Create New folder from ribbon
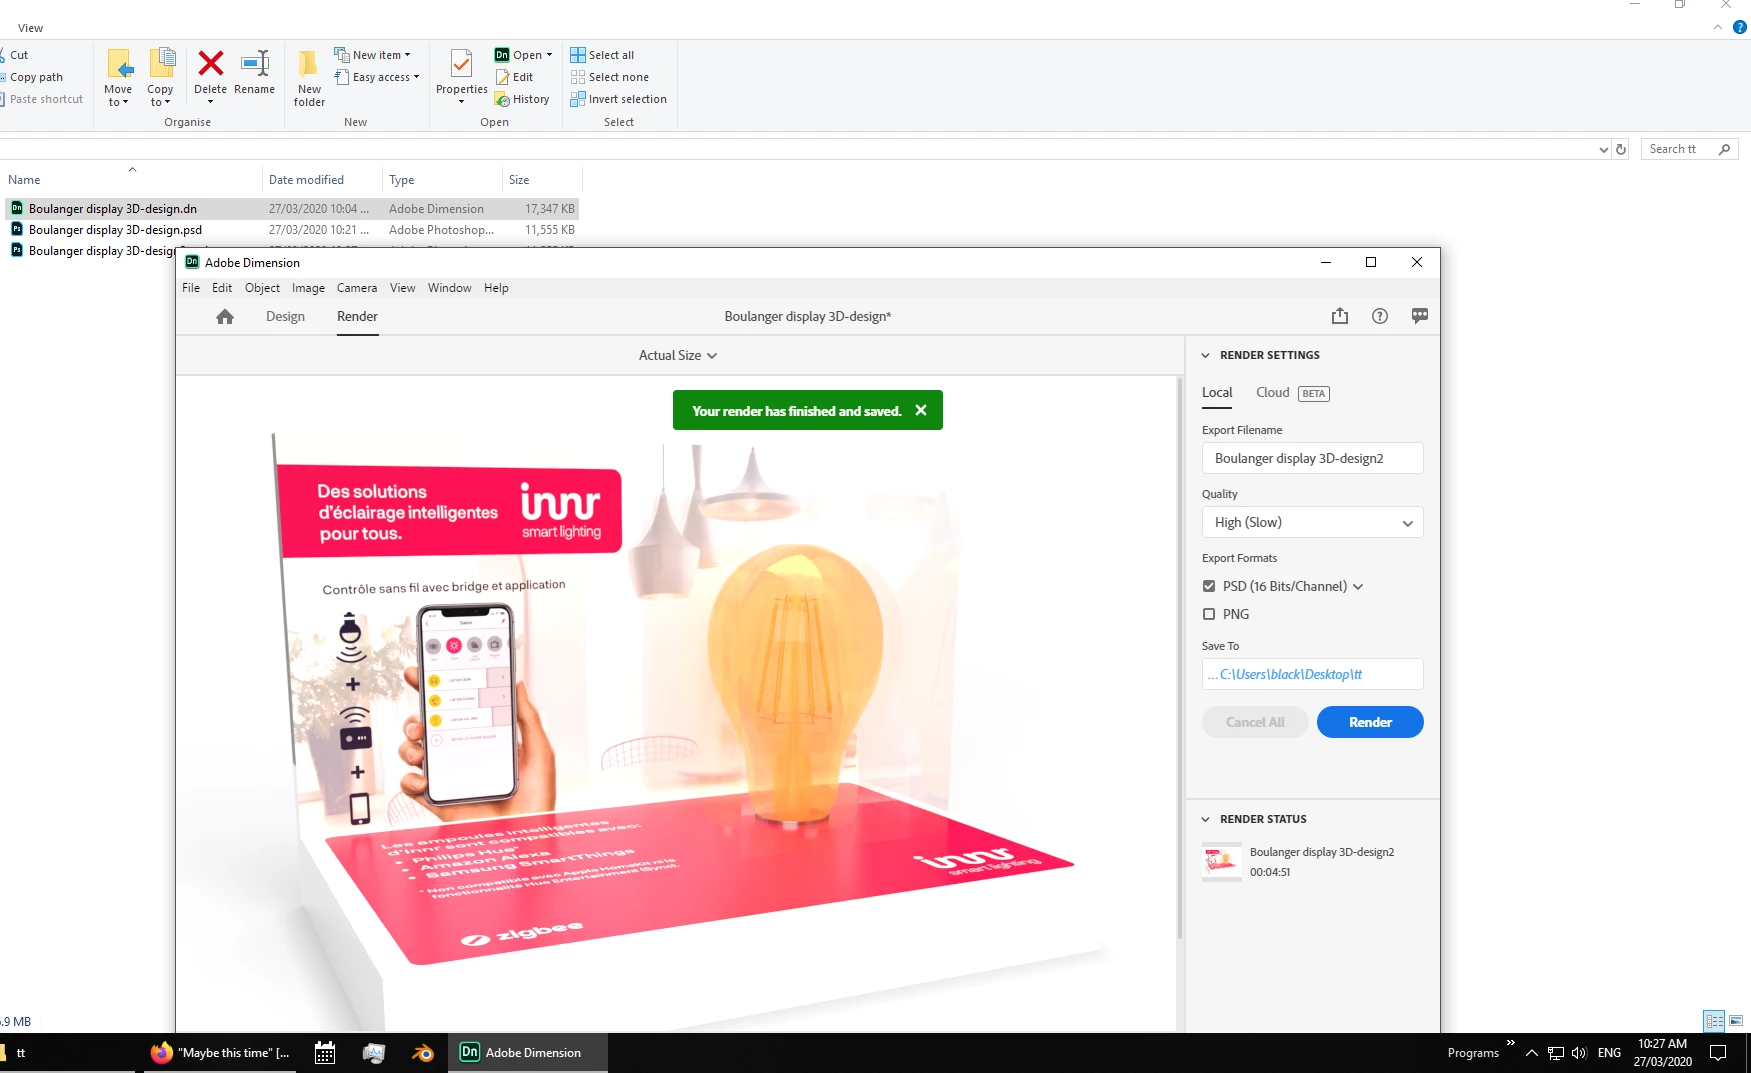This screenshot has height=1073, width=1751. (309, 77)
